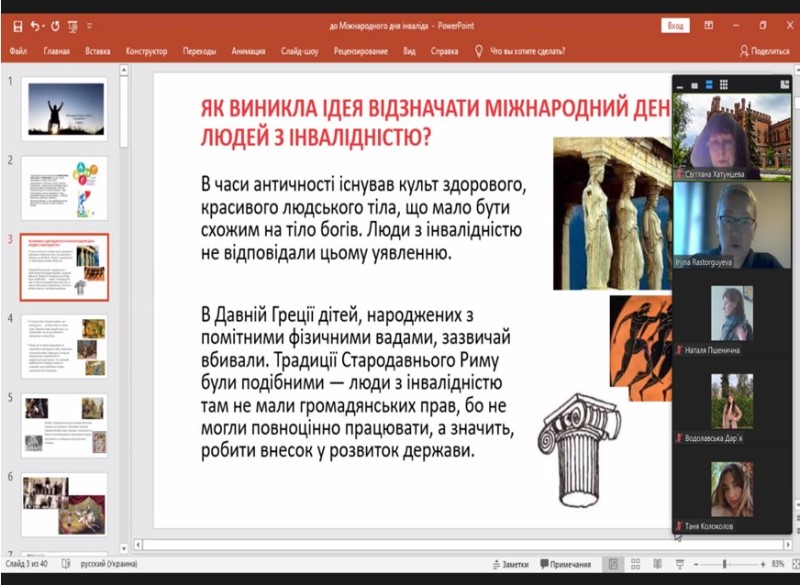800x585 pixels.
Task: Start Slide Show from status bar icon
Action: tap(680, 564)
